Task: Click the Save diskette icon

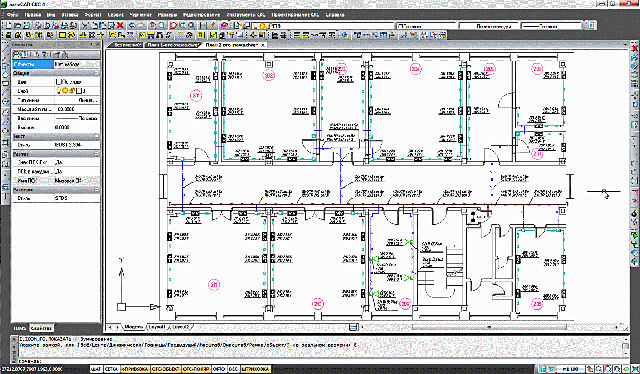Action: pyautogui.click(x=27, y=25)
